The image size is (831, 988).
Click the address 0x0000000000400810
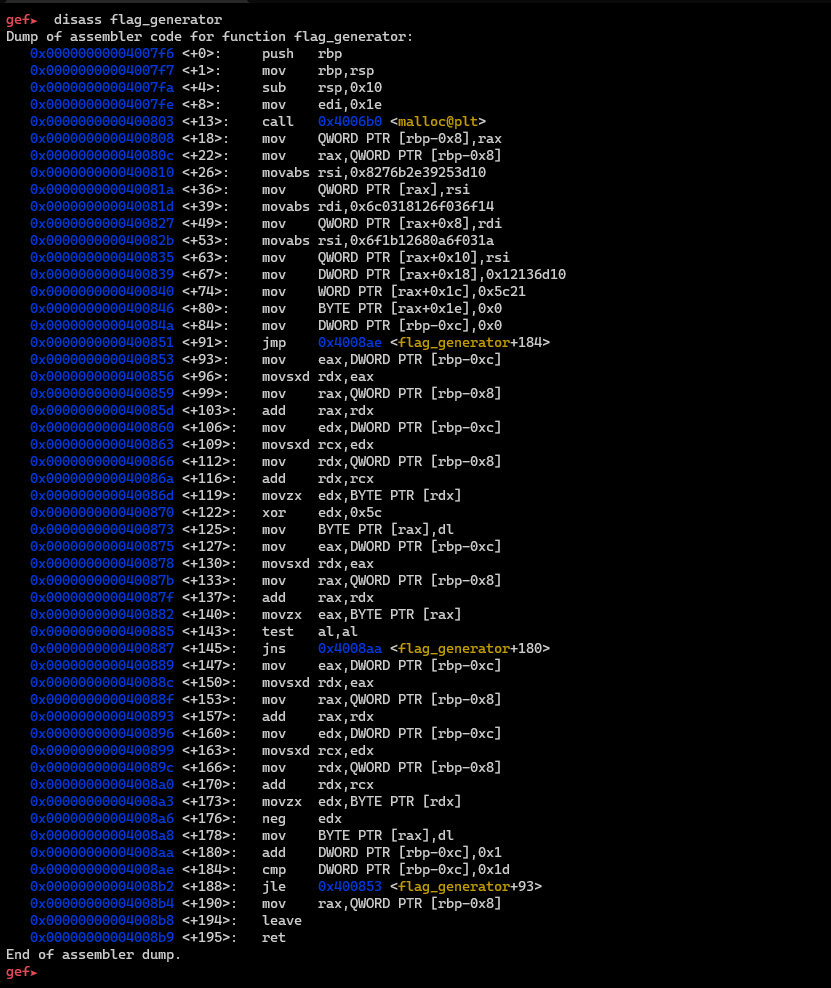tap(102, 173)
